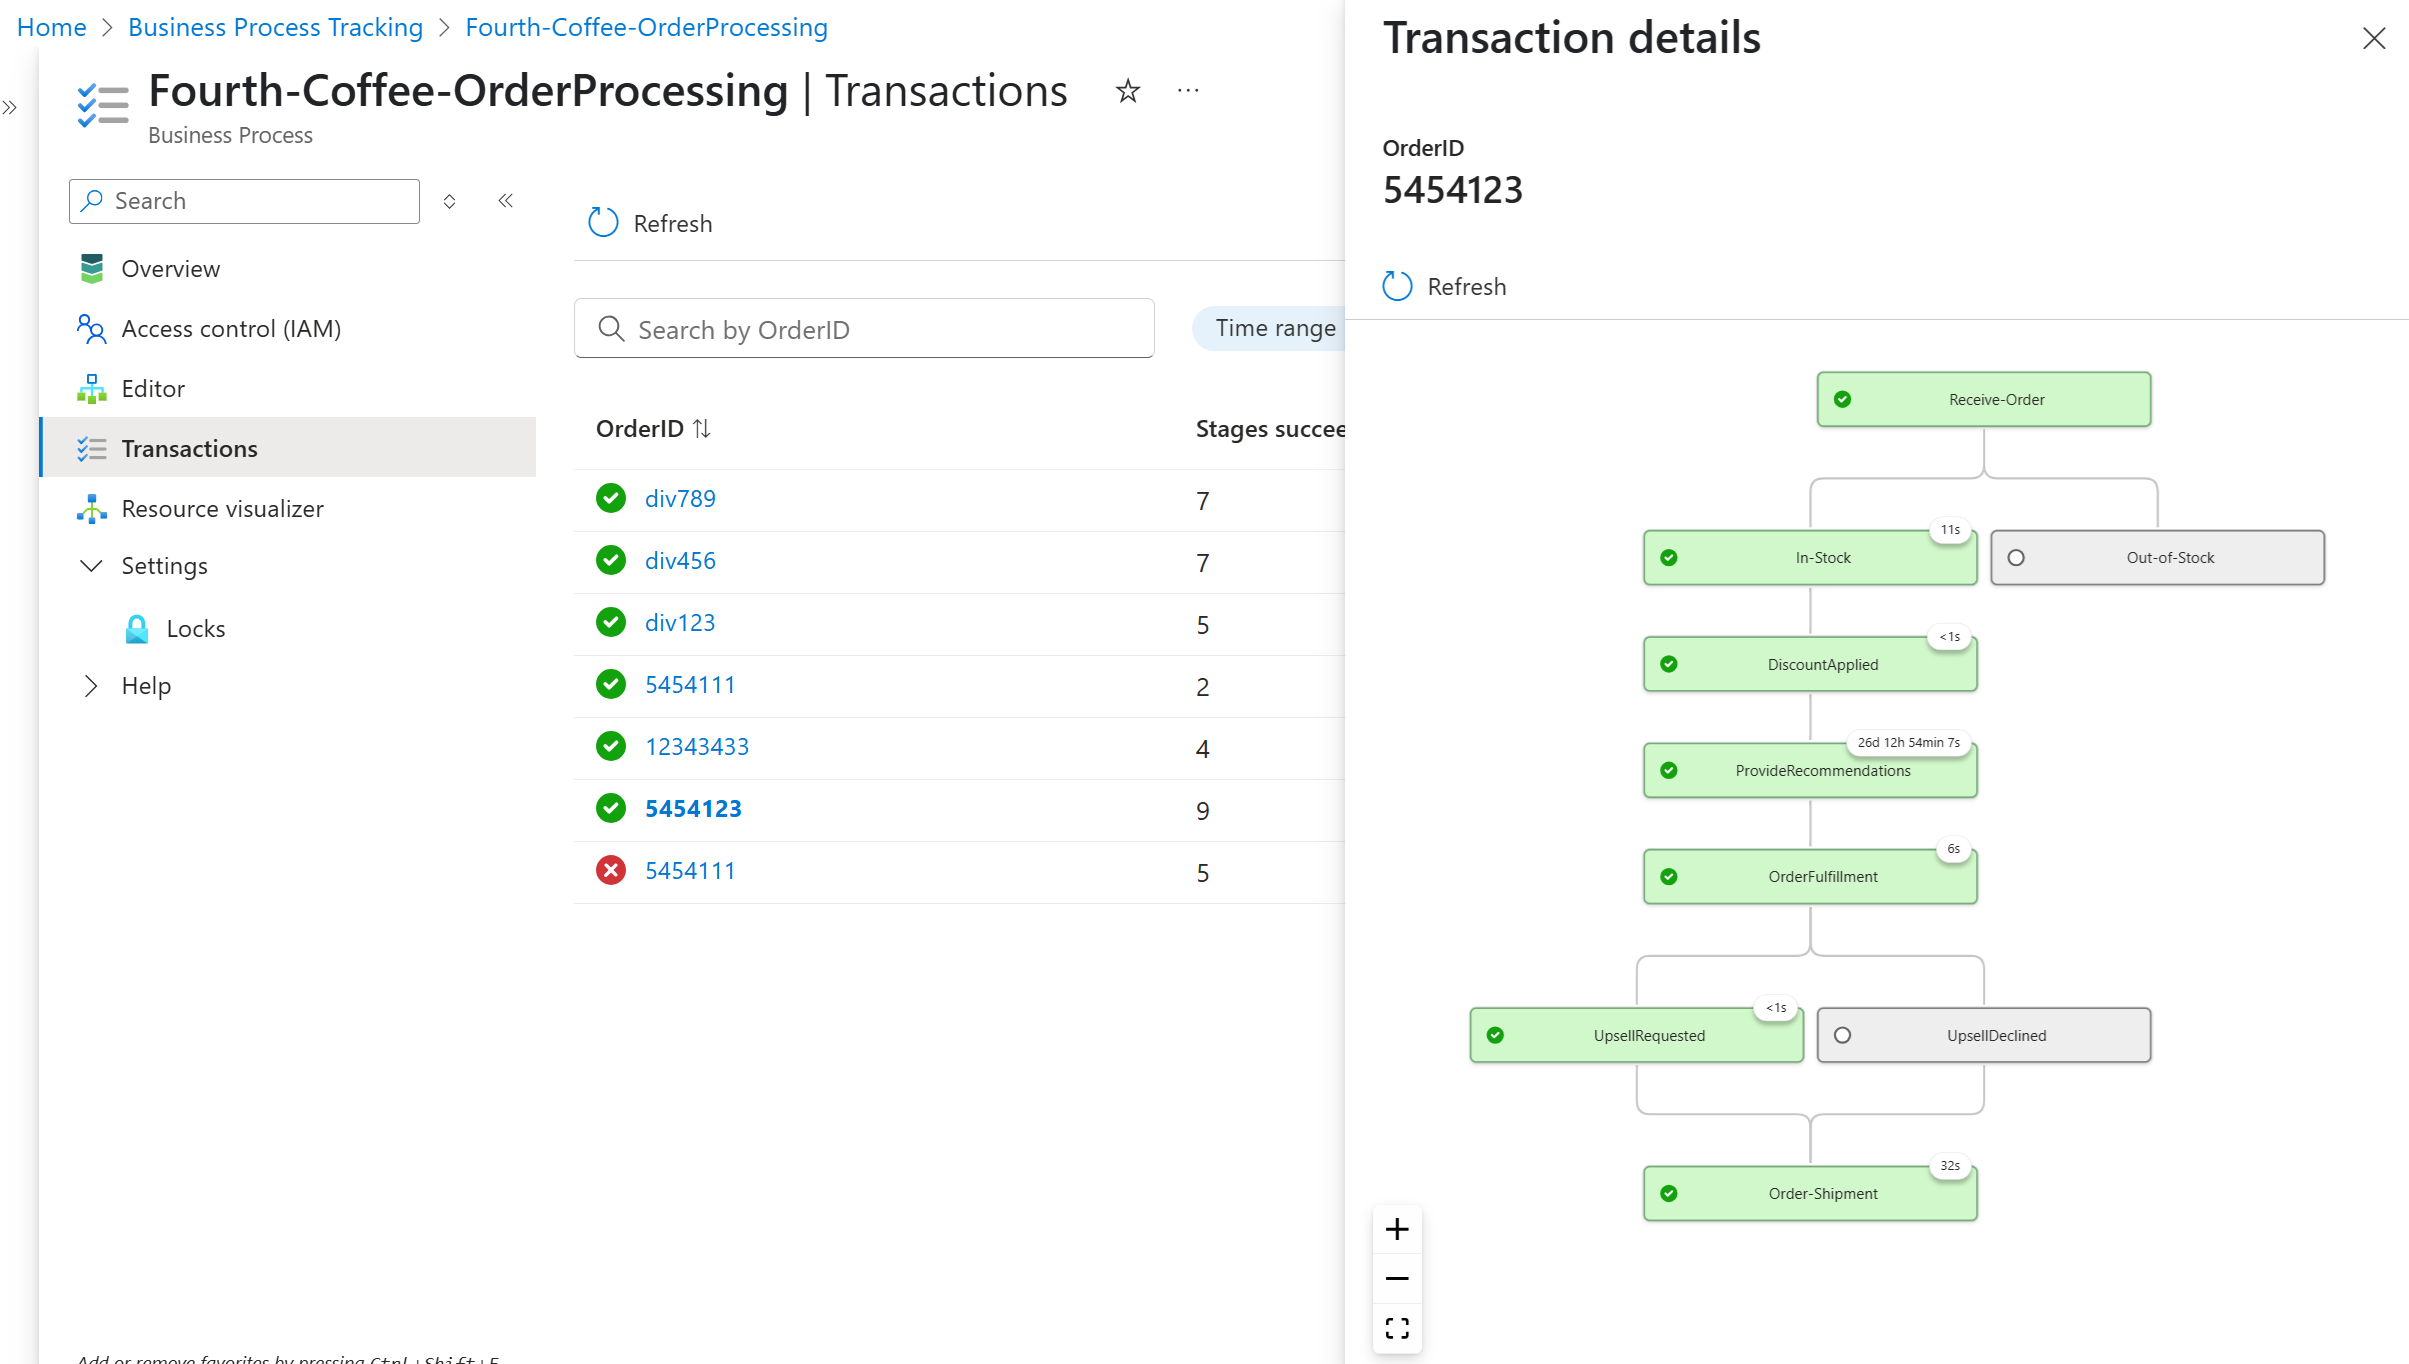Open transaction div789
Viewport: 2409px width, 1364px height.
coord(680,497)
